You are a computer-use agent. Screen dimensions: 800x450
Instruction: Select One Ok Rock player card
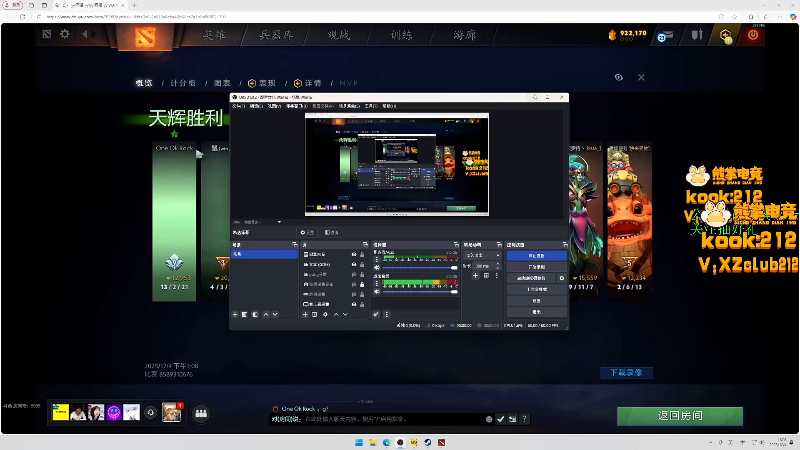(x=174, y=222)
